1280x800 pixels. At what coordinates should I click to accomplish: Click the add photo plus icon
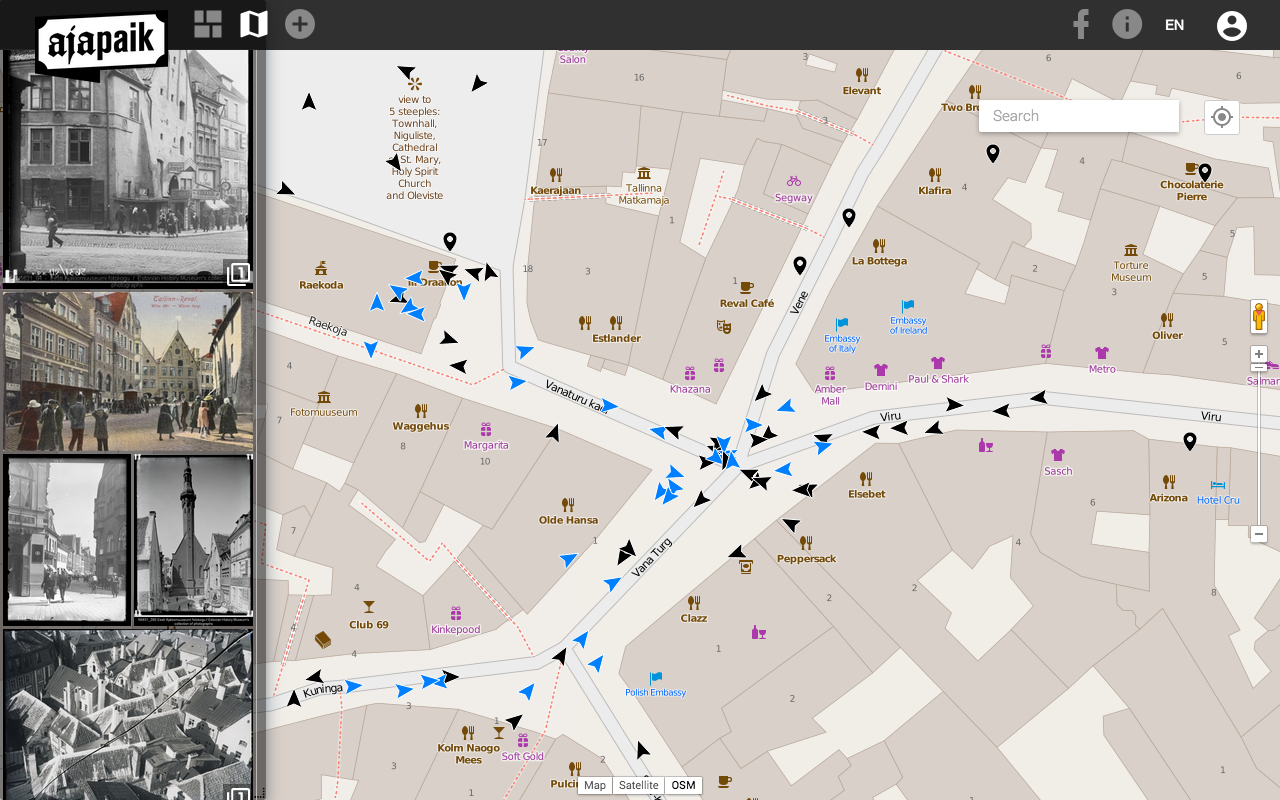pos(300,24)
